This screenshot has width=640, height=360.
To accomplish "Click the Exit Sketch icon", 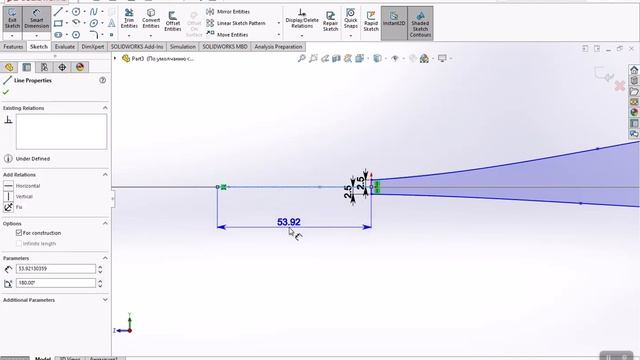I will (x=12, y=19).
